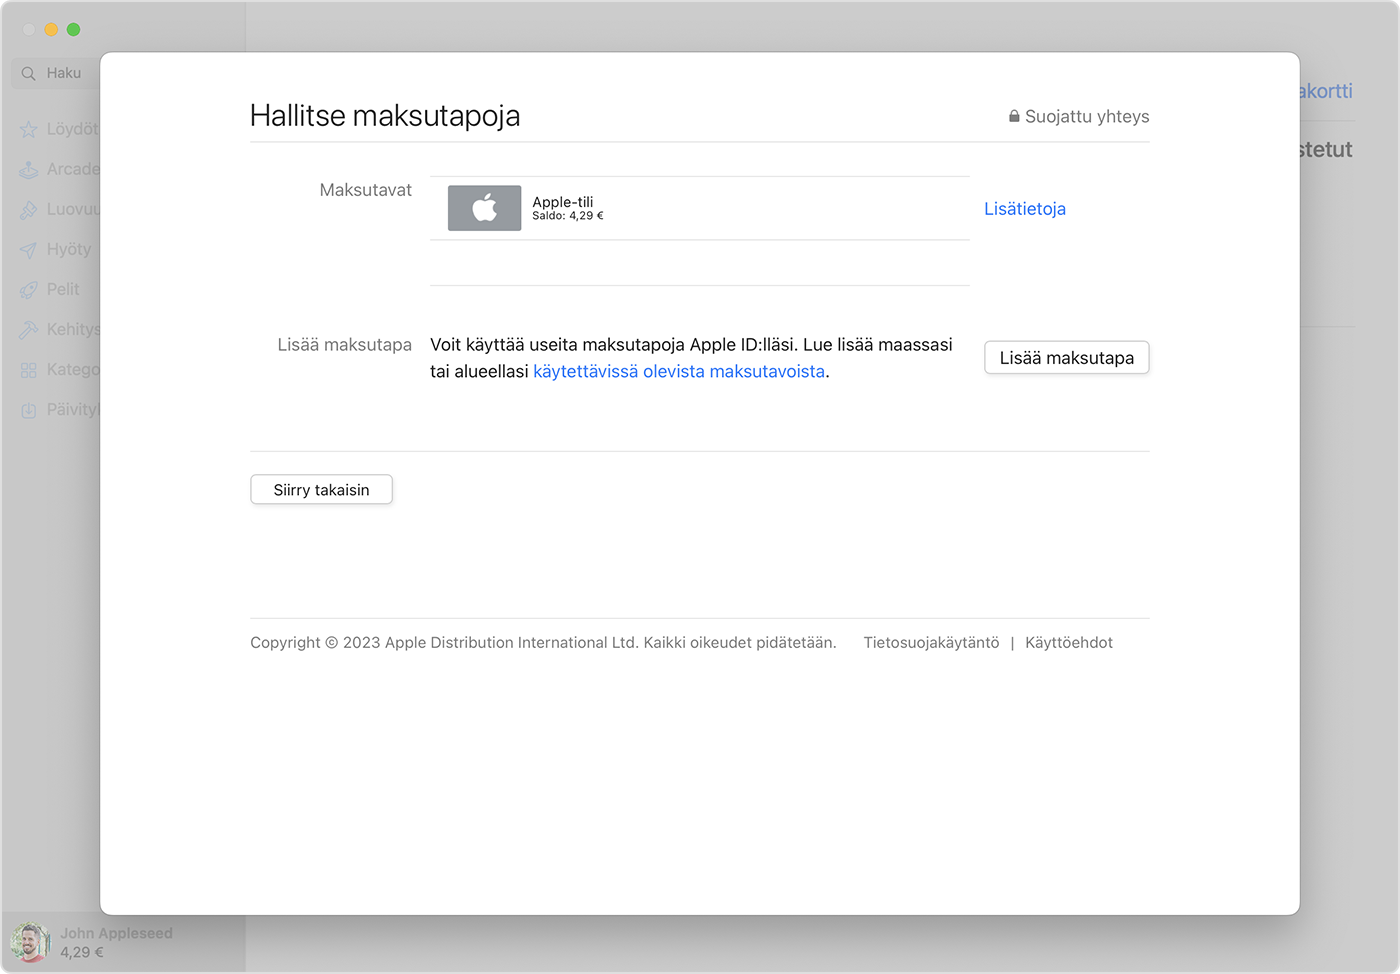Click the magnifier icon in Haku field

pos(28,73)
